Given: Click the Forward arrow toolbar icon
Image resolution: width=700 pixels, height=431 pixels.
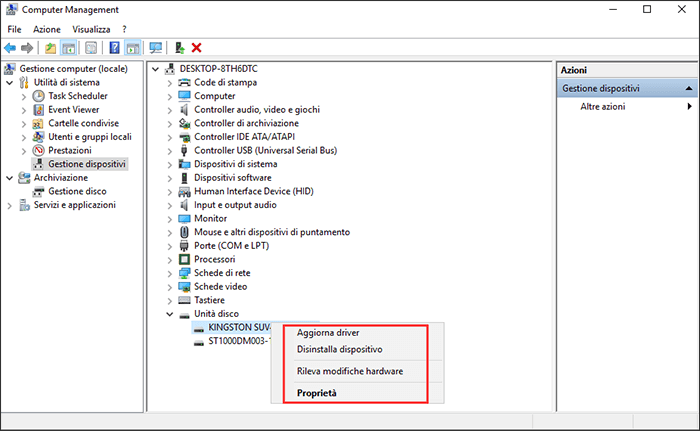Looking at the screenshot, I should pyautogui.click(x=27, y=48).
